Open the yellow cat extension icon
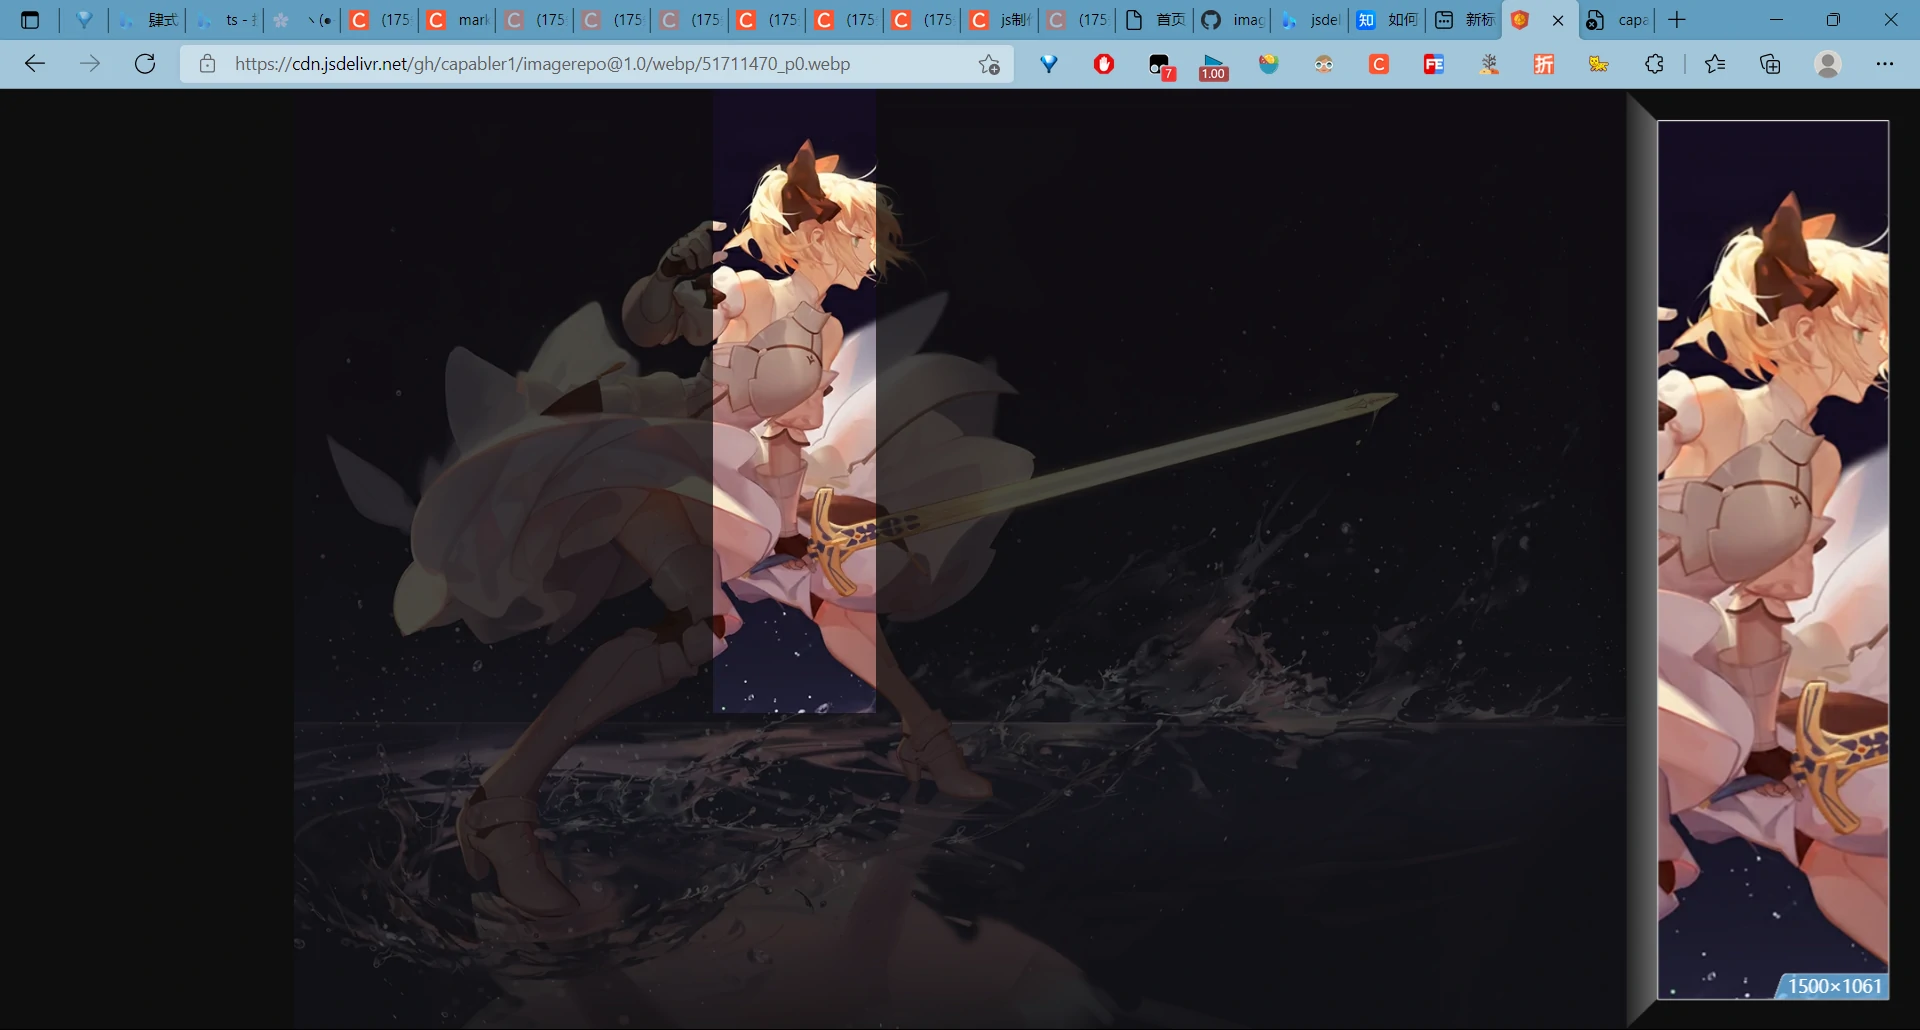Viewport: 1920px width, 1030px height. (1599, 64)
